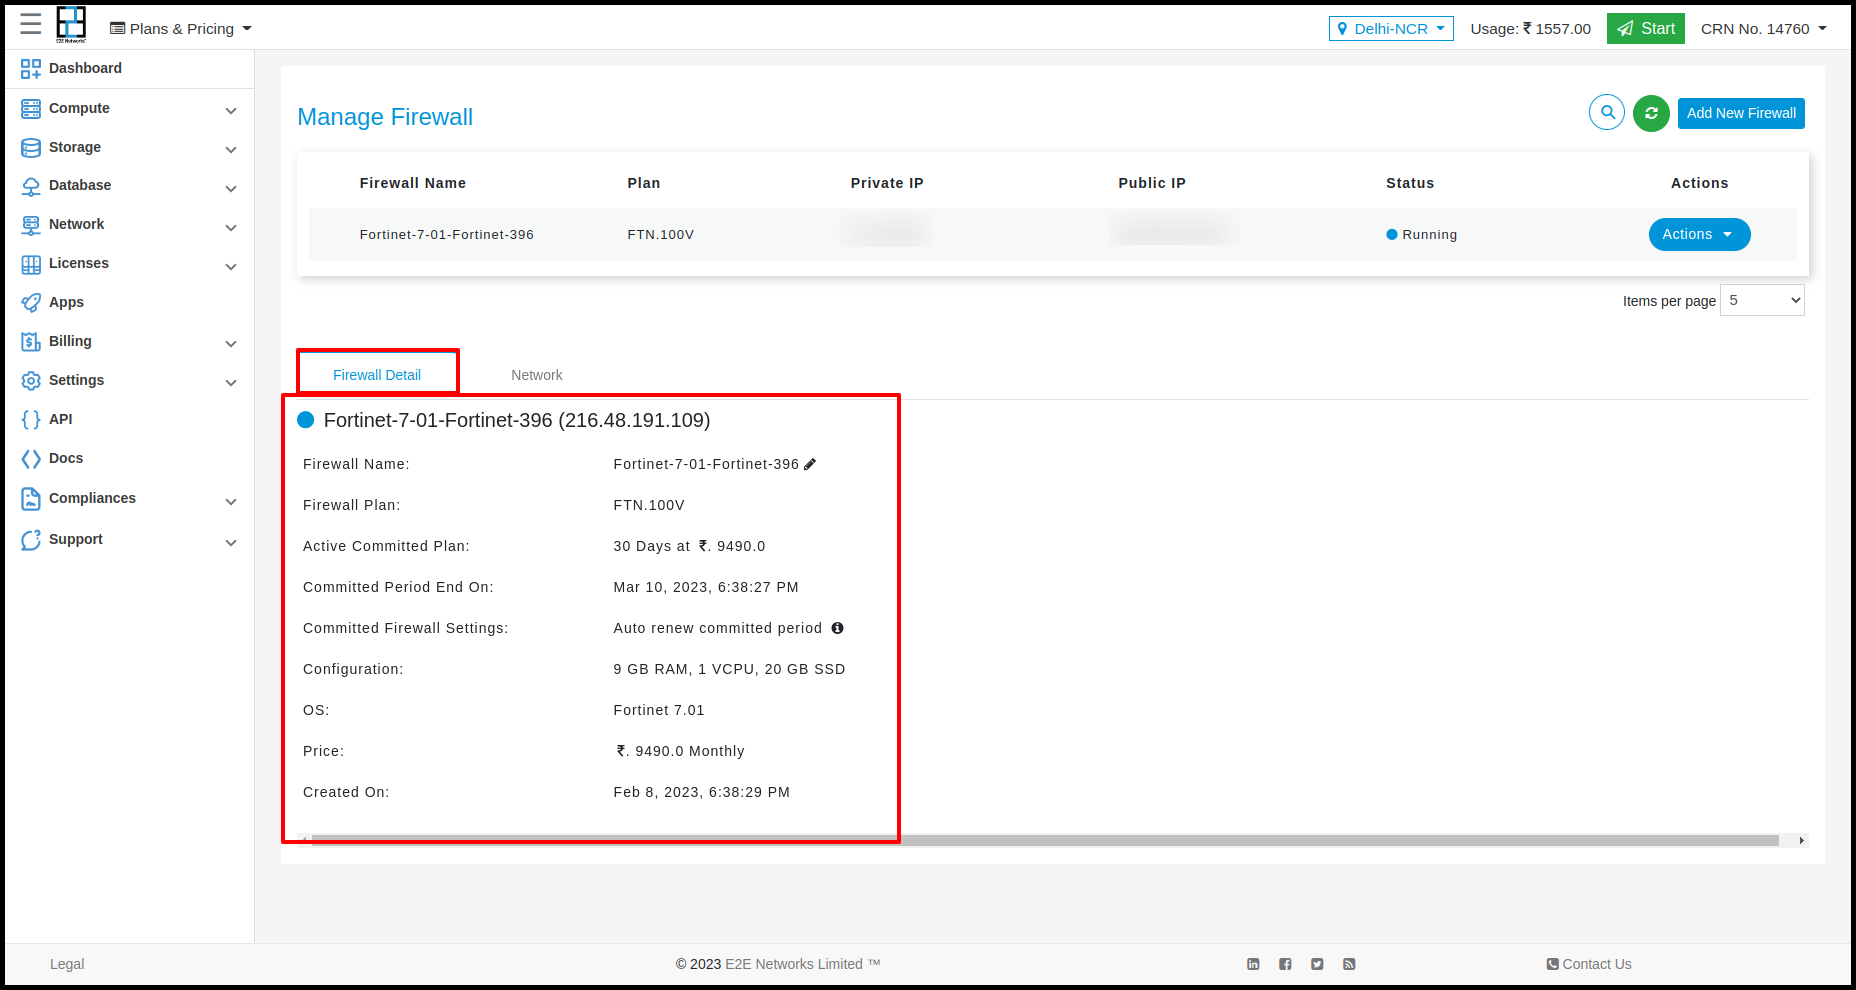Expand the Storage menu chevron
This screenshot has height=990, width=1856.
tap(231, 149)
